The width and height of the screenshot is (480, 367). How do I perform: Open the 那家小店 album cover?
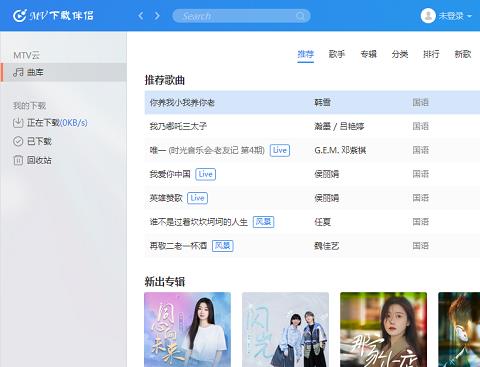coord(383,330)
